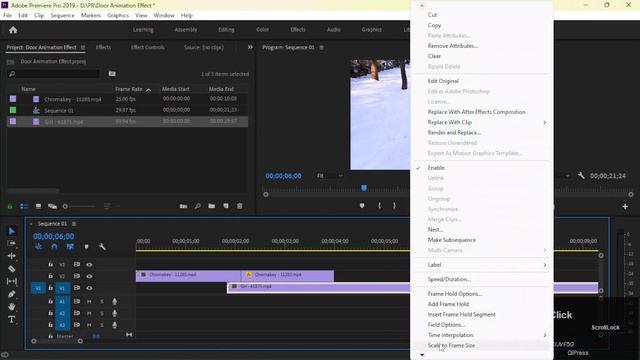Image resolution: width=640 pixels, height=360 pixels.
Task: Select the Track Select Forward tool
Action: coord(12,243)
